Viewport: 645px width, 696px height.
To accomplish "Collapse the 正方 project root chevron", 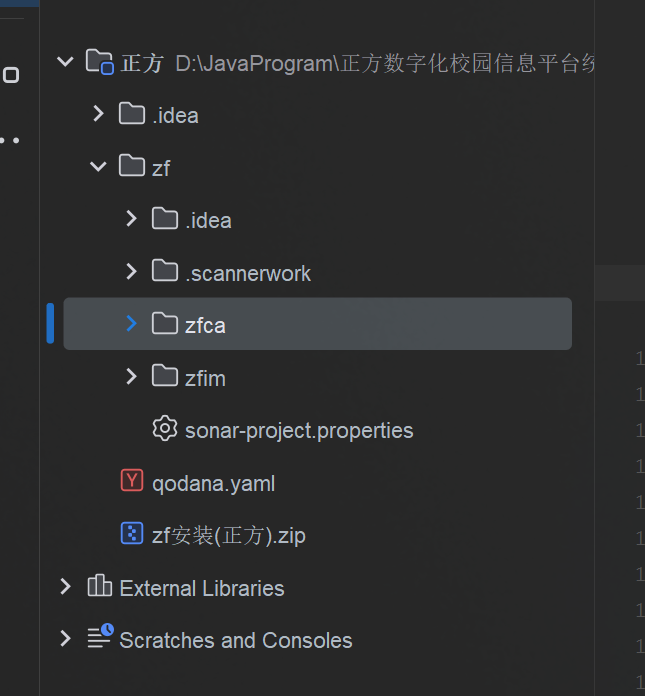I will pyautogui.click(x=66, y=62).
